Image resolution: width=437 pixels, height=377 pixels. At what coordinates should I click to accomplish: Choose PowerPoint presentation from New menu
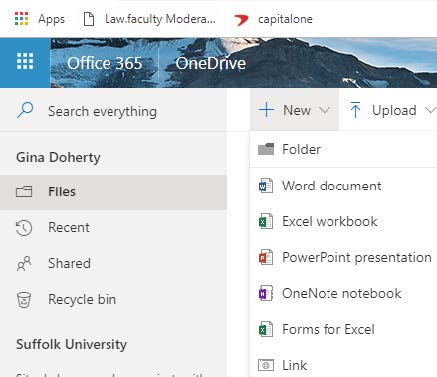pyautogui.click(x=343, y=257)
